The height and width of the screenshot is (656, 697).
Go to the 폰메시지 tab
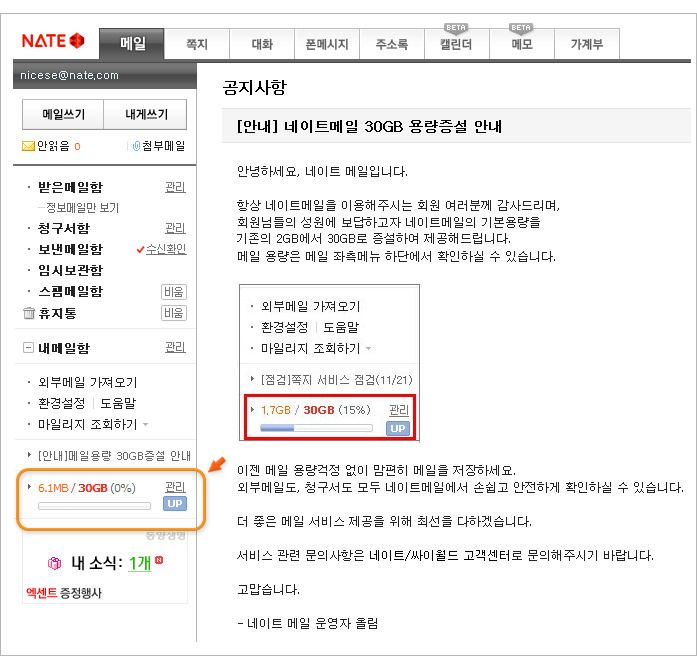click(327, 44)
